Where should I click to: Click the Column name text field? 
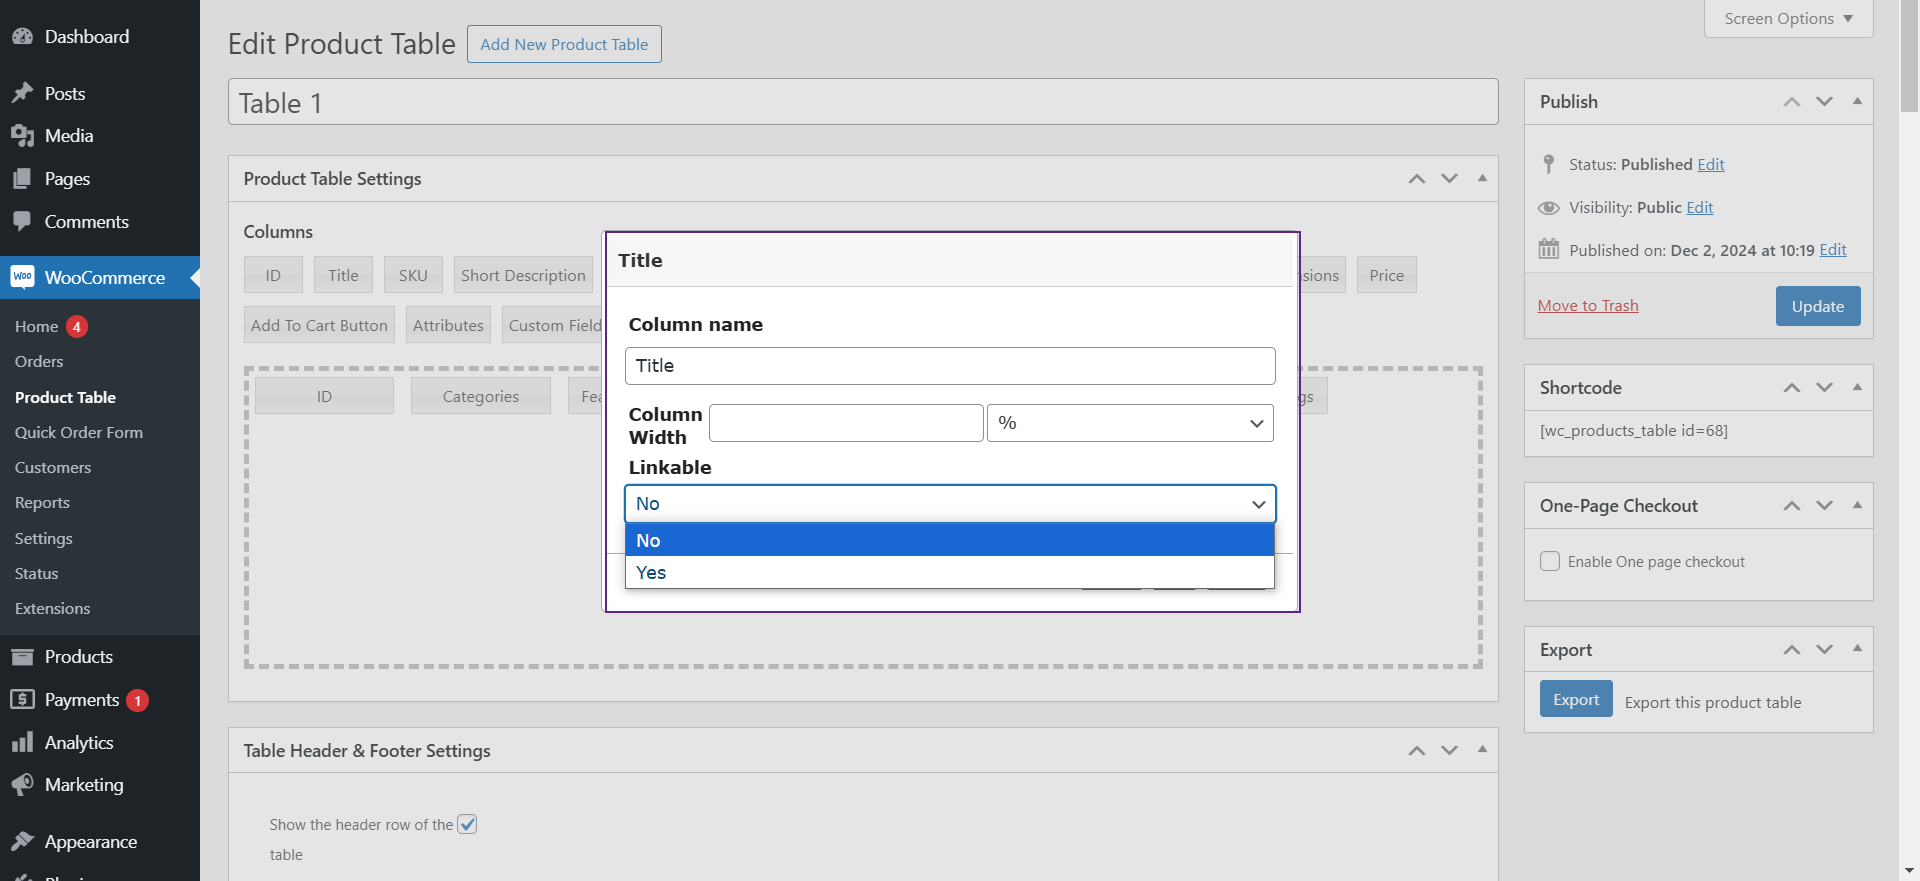point(949,366)
